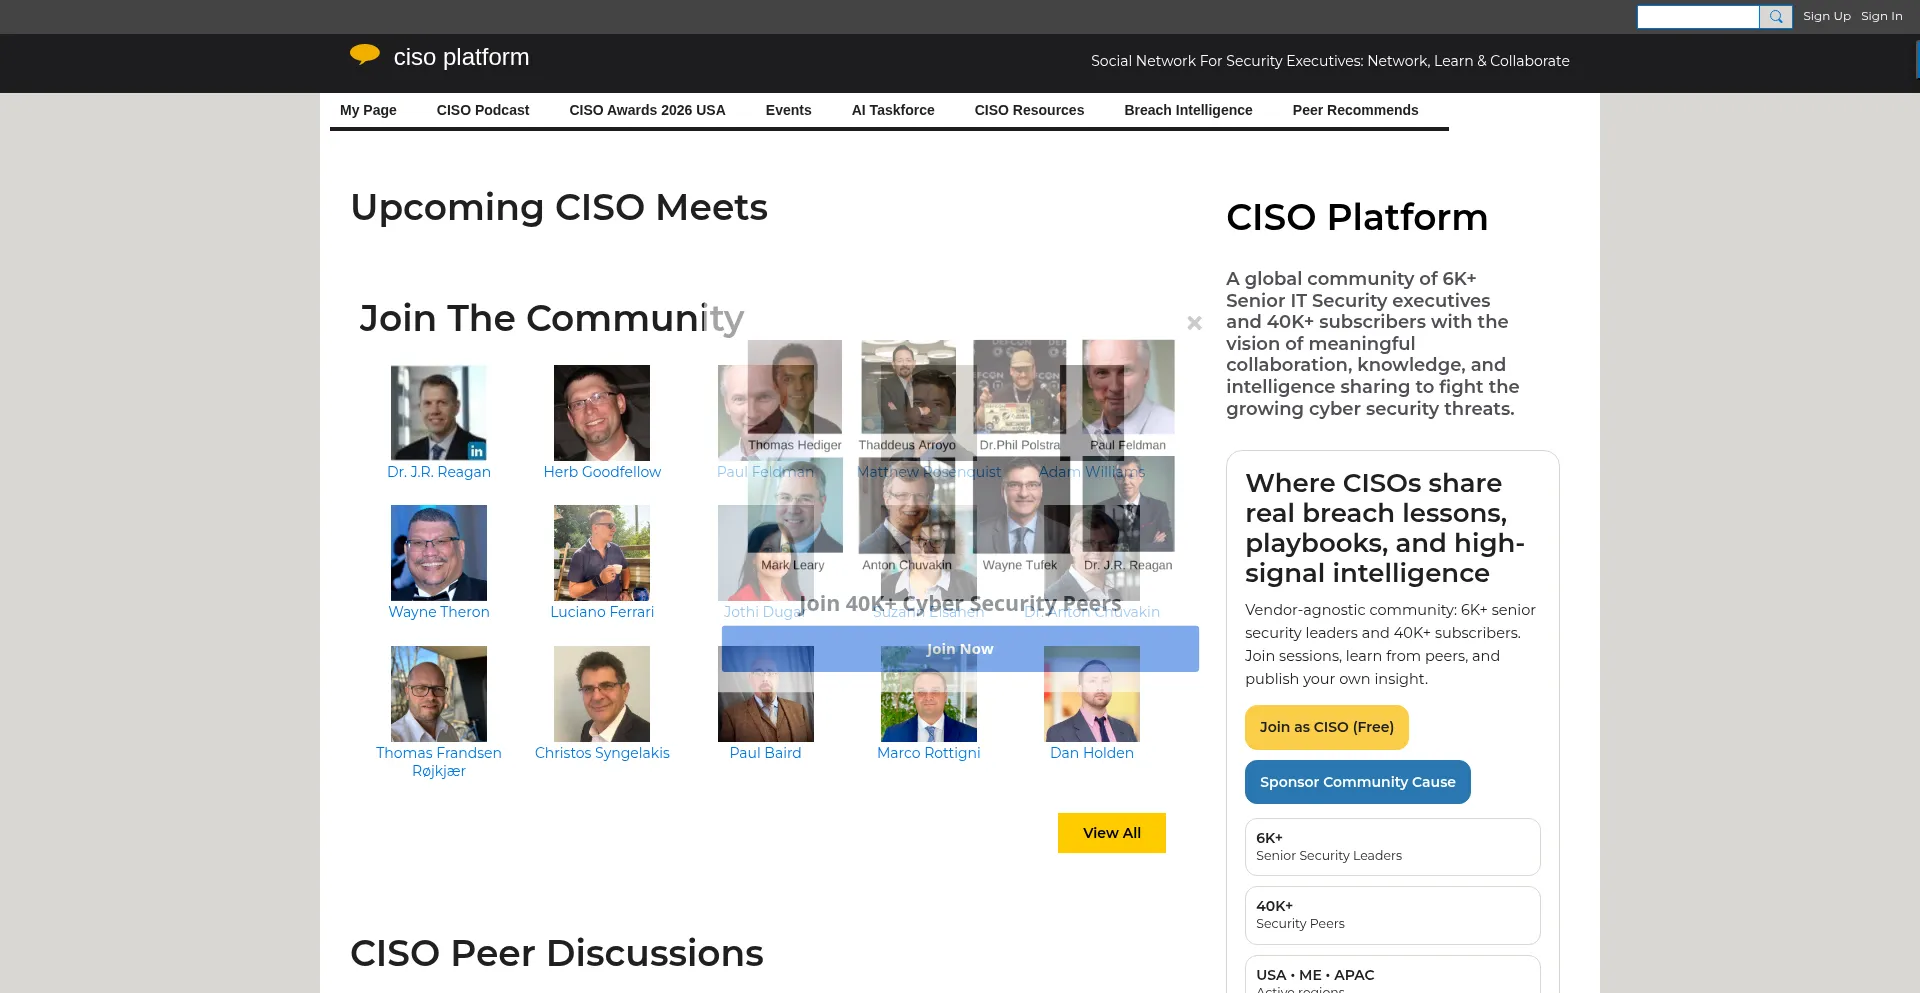
Task: Open the Sign In link
Action: click(1881, 16)
